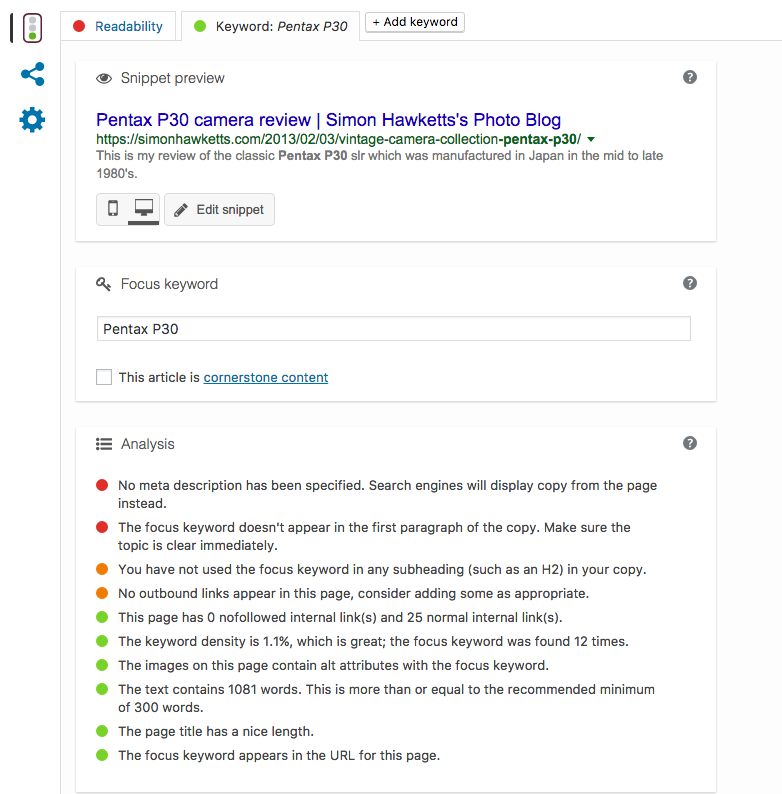Screen dimensions: 782x794
Task: Click 'No meta description has been specified' text
Action: (387, 494)
